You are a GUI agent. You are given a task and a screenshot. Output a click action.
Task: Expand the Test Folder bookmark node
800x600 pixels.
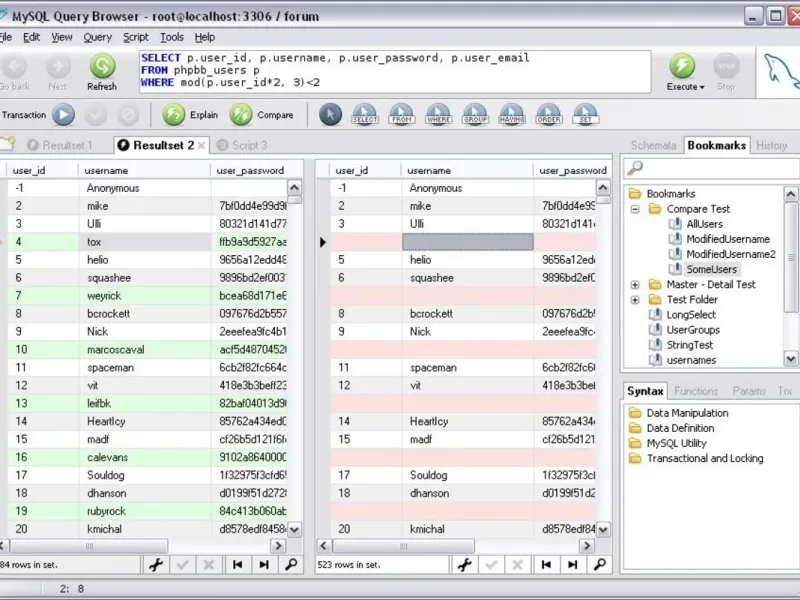pyautogui.click(x=635, y=300)
